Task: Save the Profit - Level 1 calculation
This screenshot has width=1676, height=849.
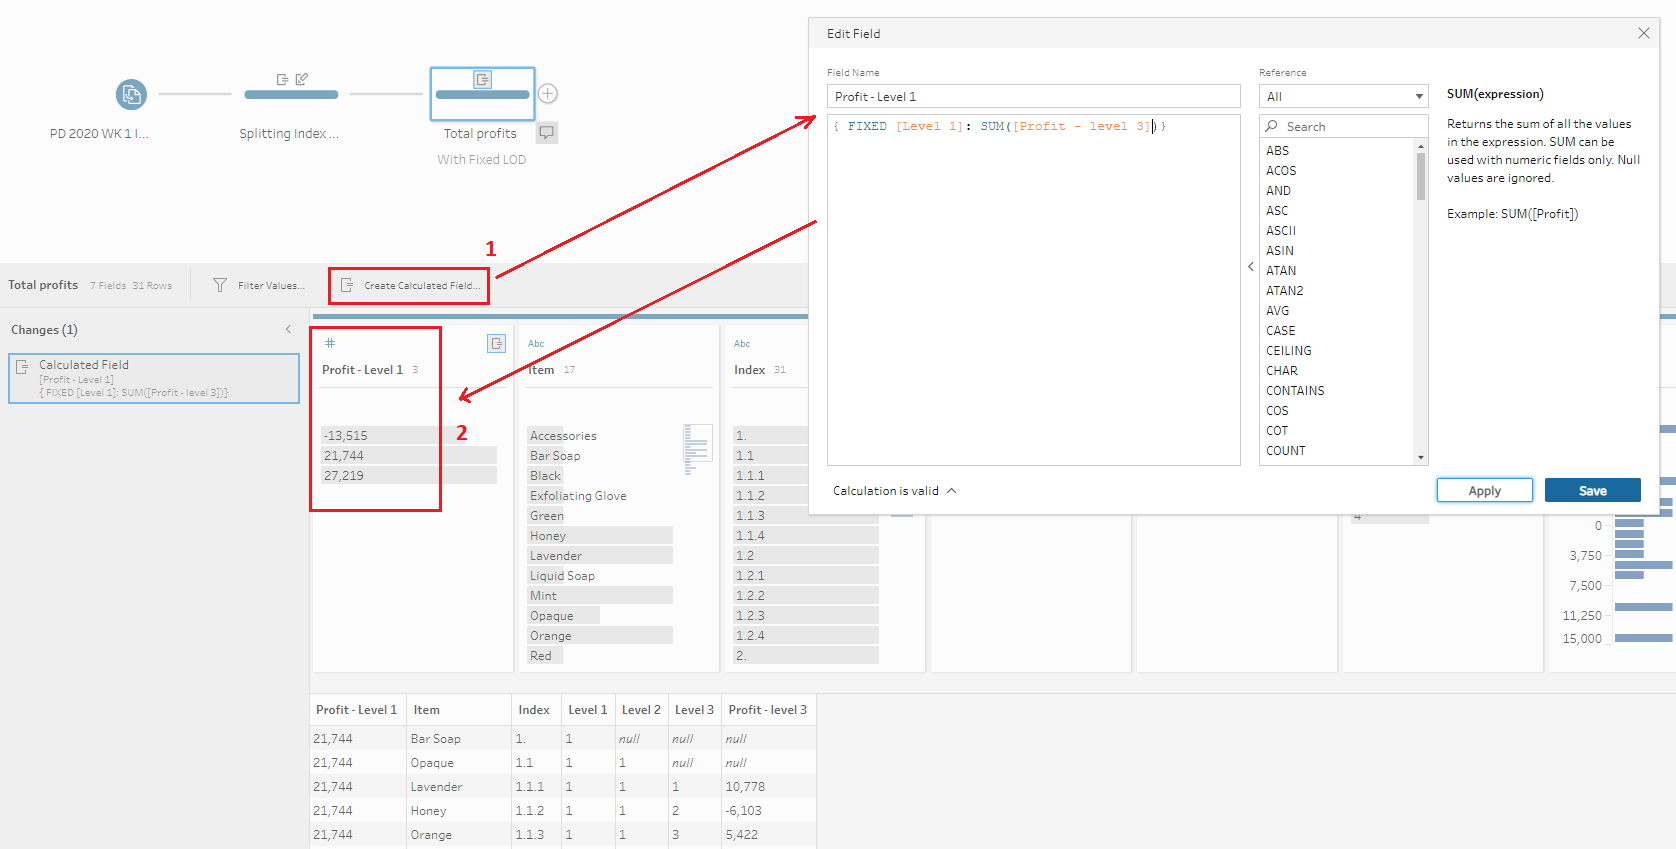Action: (x=1593, y=490)
